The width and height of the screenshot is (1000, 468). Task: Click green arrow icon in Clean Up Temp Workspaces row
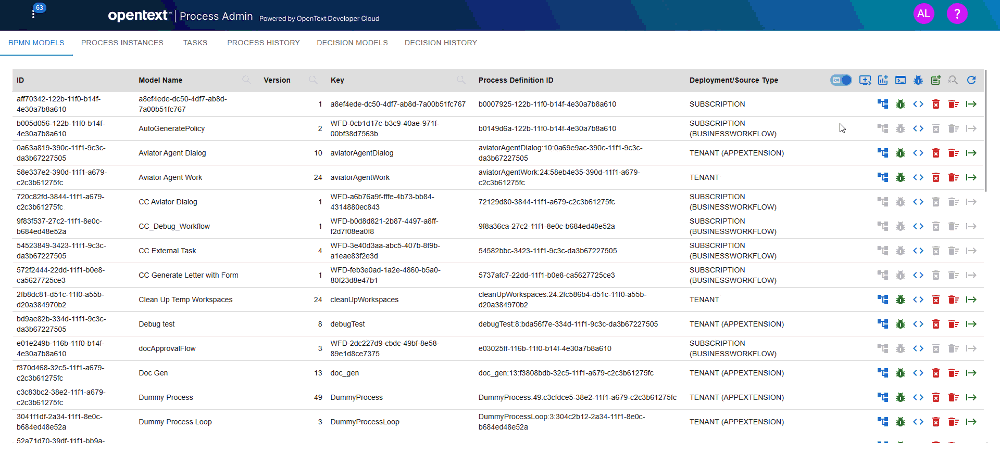[971, 299]
